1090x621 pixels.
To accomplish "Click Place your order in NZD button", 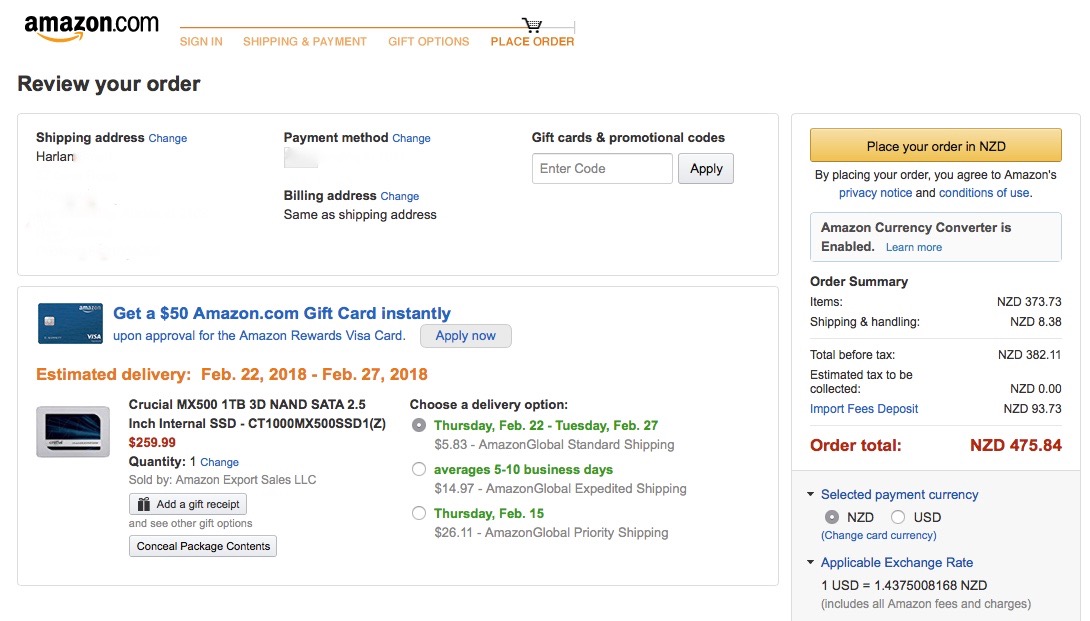I will tap(936, 146).
